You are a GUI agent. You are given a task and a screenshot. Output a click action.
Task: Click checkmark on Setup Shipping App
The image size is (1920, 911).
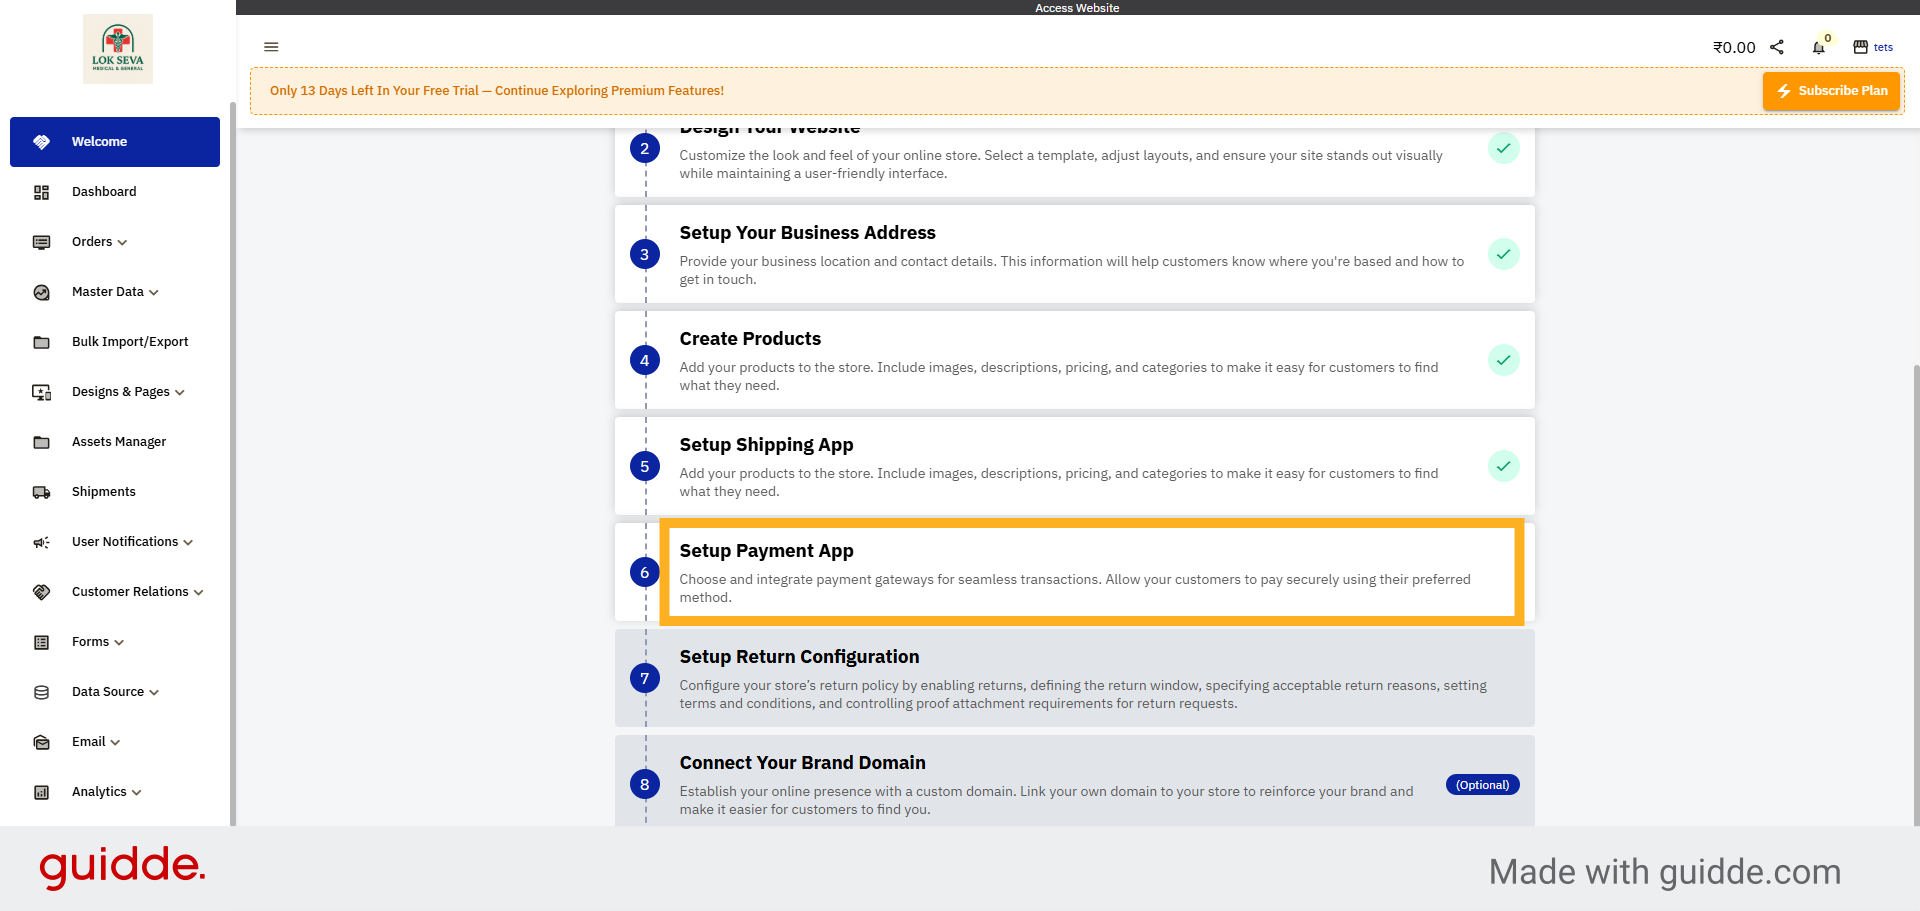(x=1503, y=466)
